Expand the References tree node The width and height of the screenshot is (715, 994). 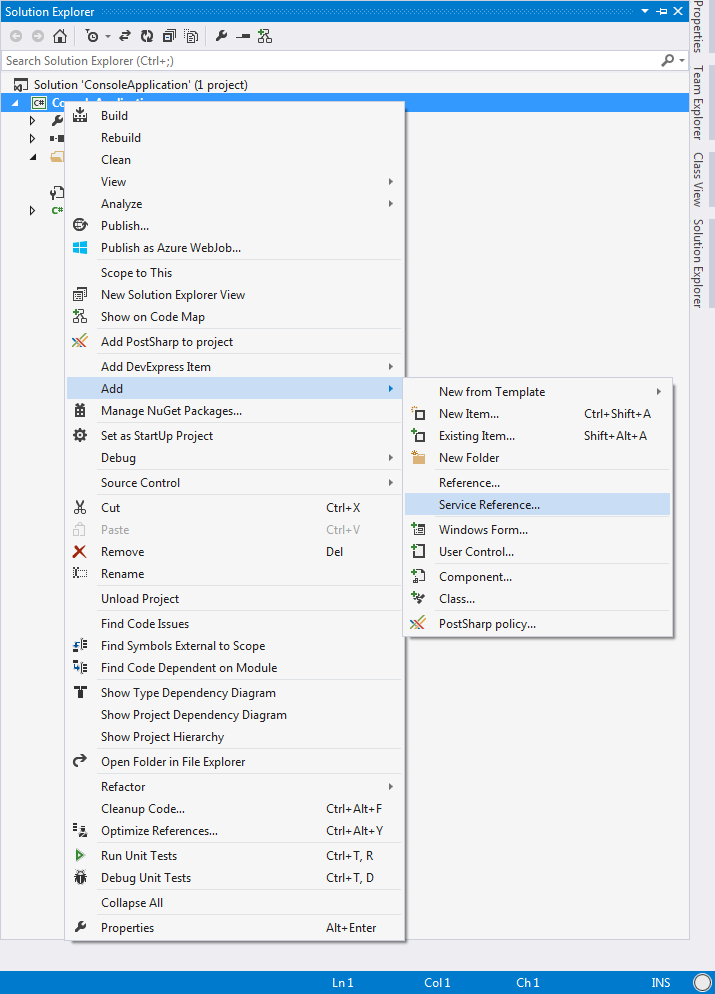coord(32,138)
